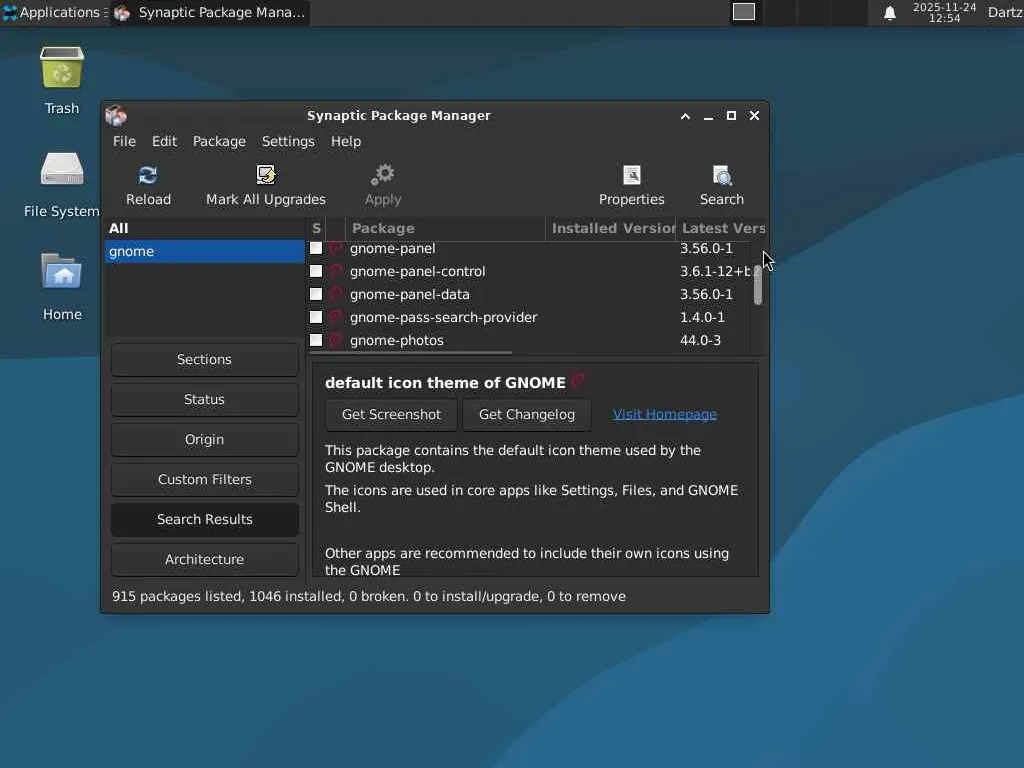
Task: Click the Debian swirl next to gnome-panel-control
Action: 336,271
